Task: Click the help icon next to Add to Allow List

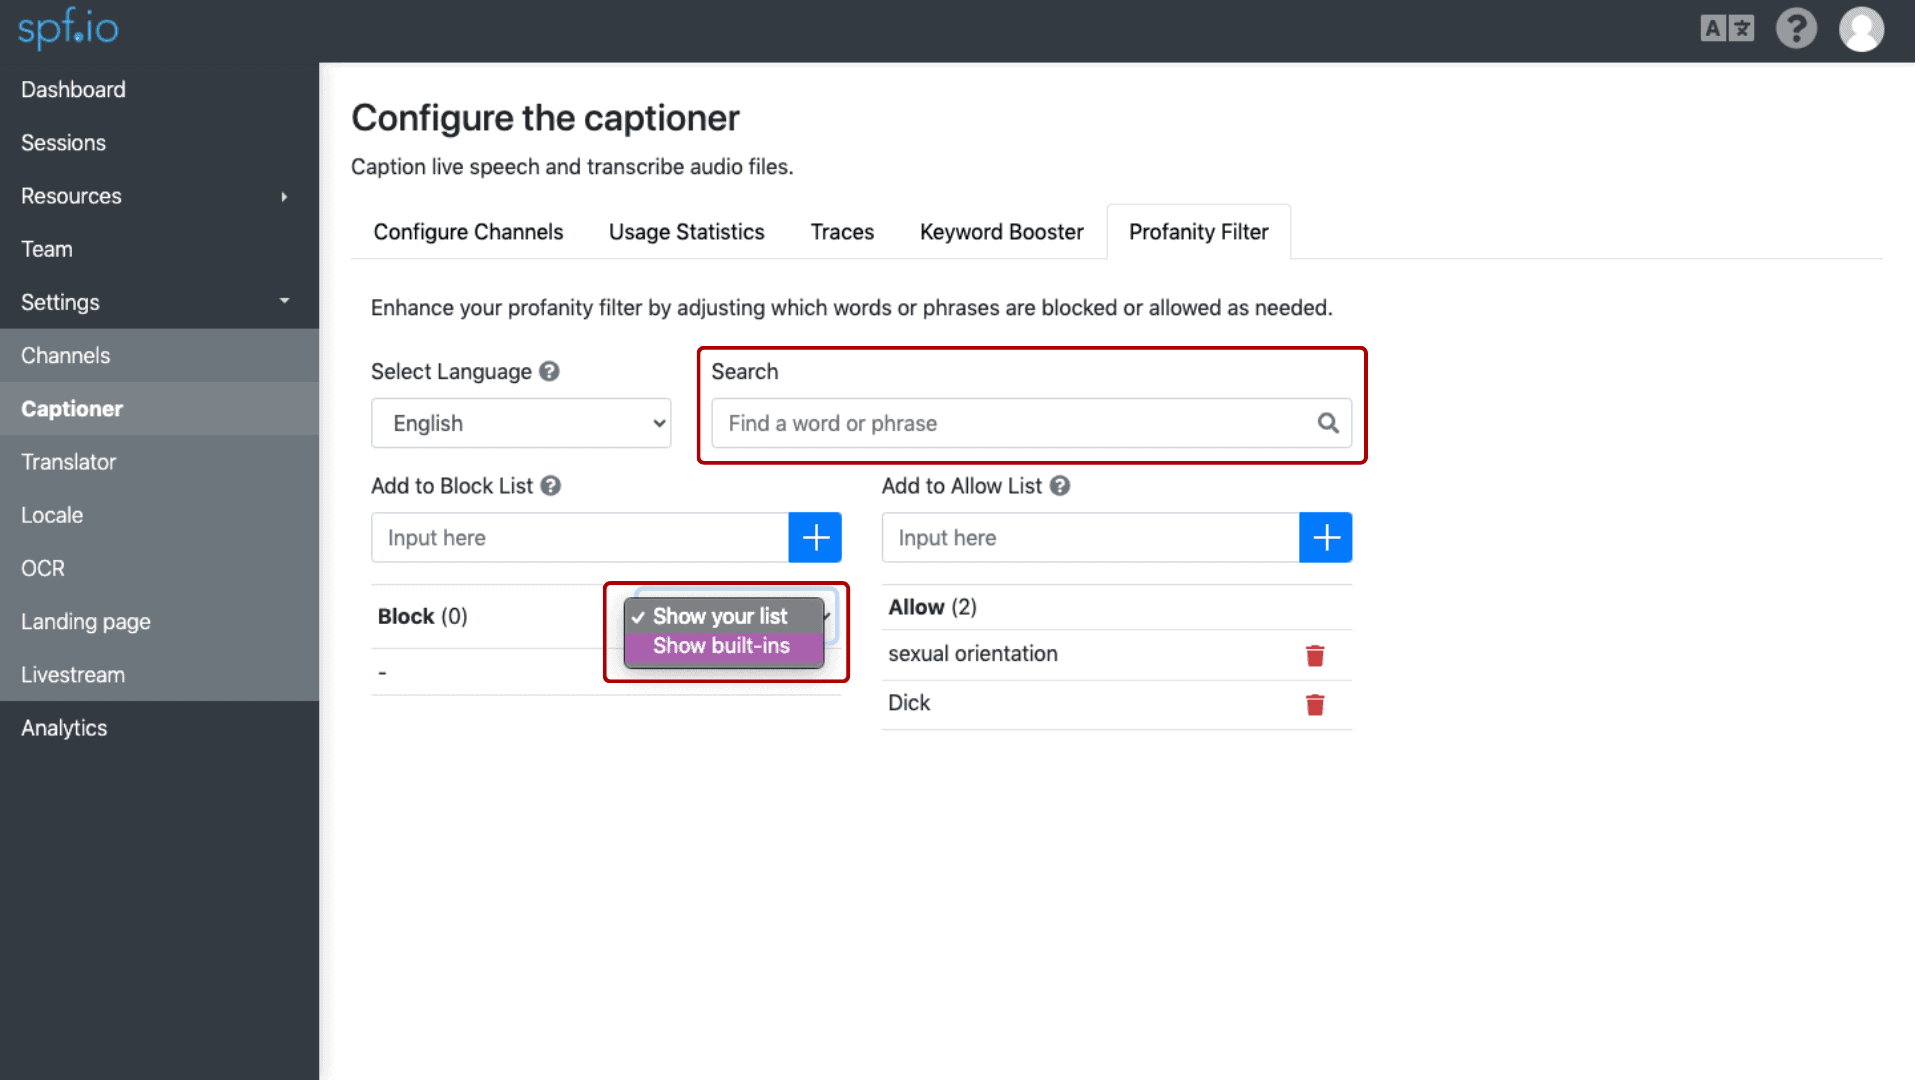Action: pos(1061,486)
